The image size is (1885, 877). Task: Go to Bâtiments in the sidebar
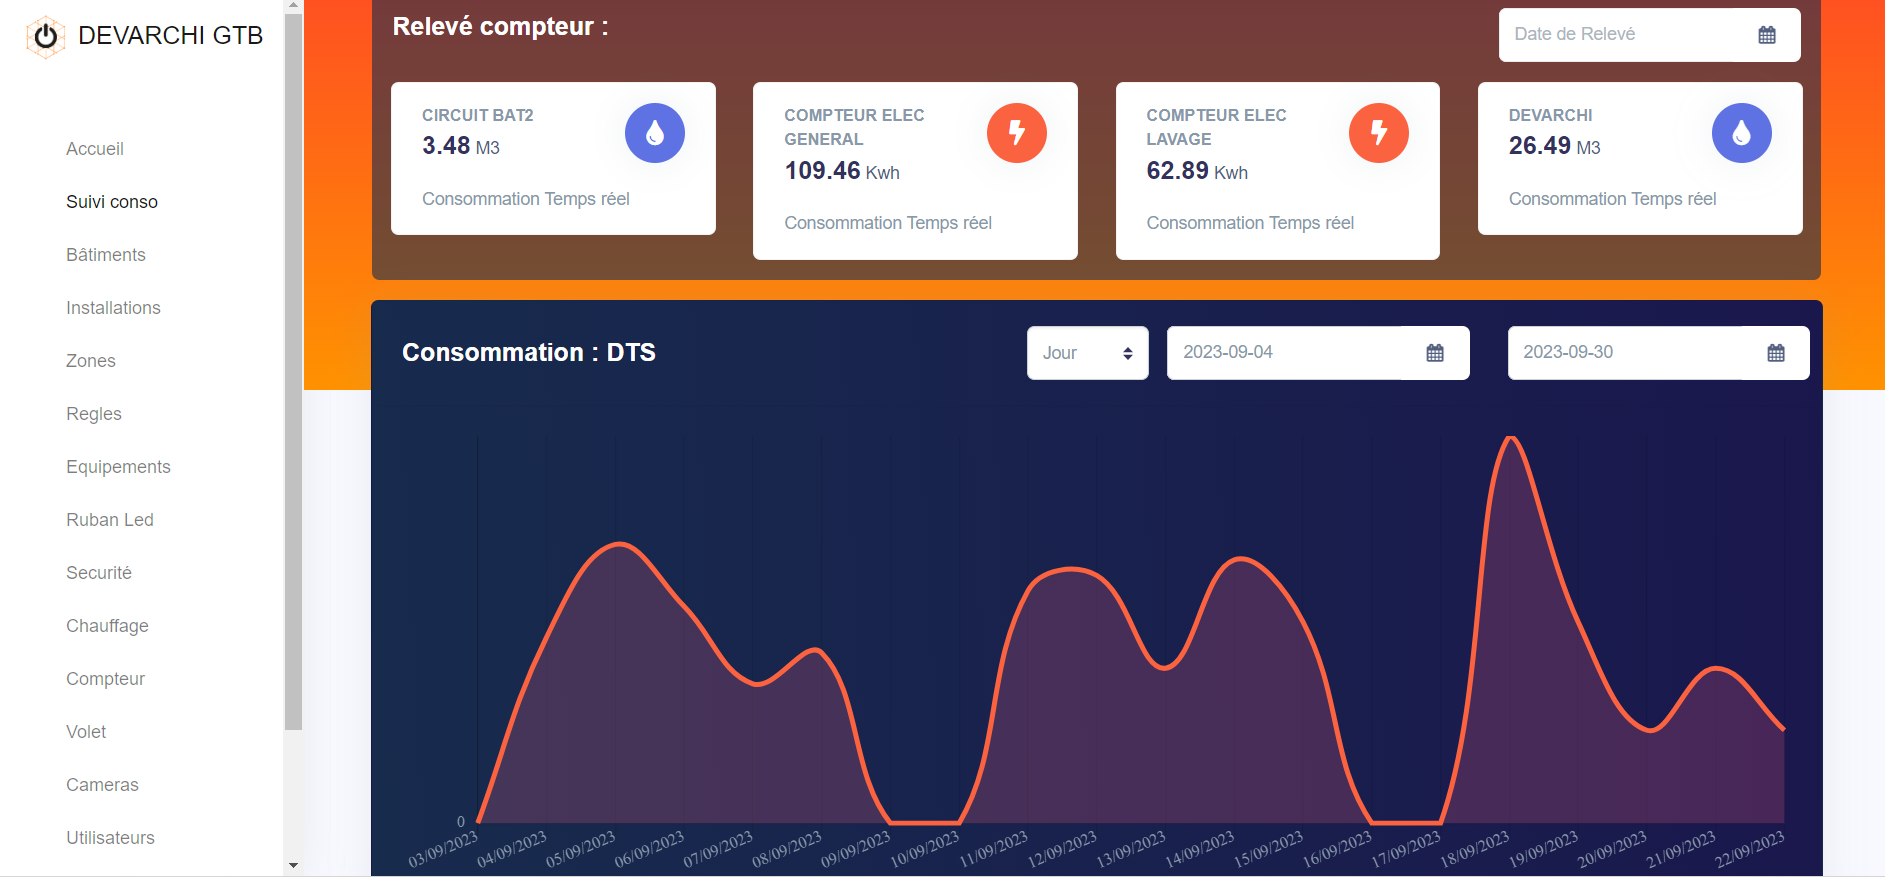point(106,255)
